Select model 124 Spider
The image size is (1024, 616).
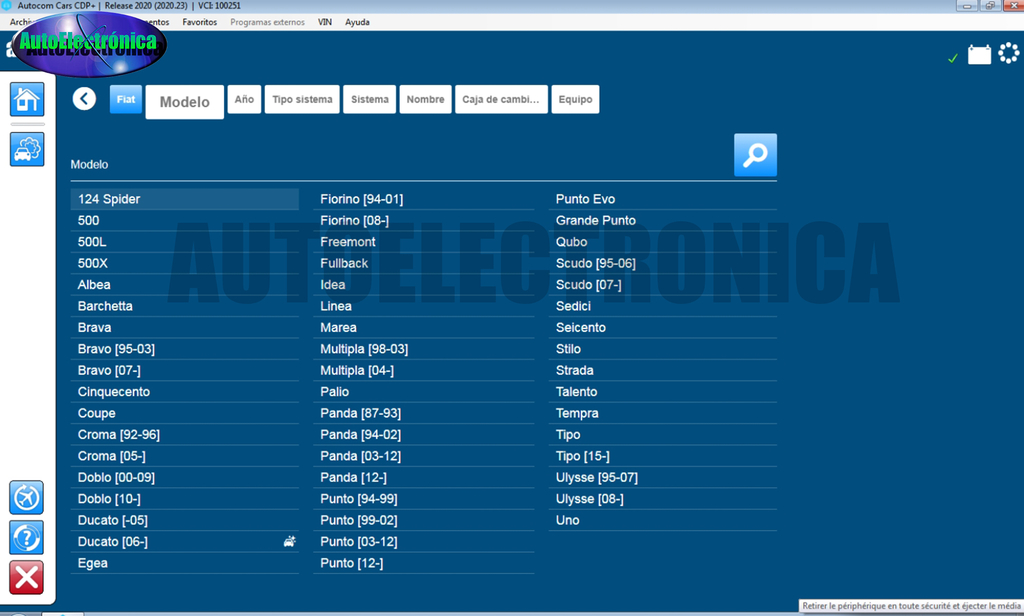tap(185, 199)
